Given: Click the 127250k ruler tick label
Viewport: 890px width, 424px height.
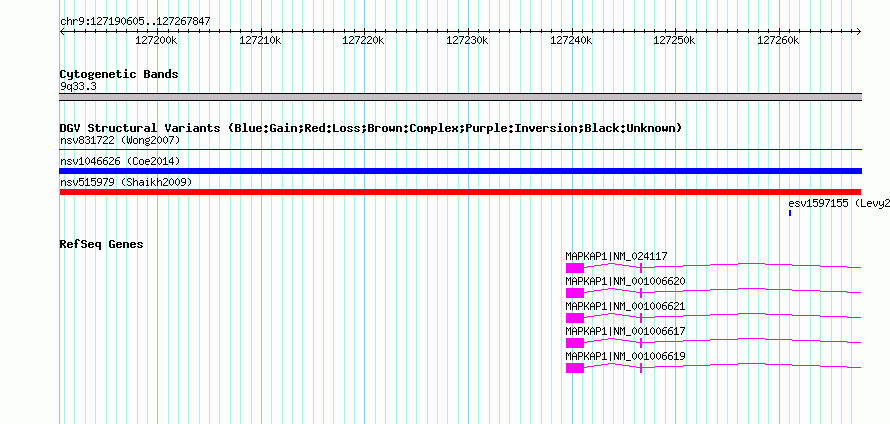Looking at the screenshot, I should coord(674,41).
